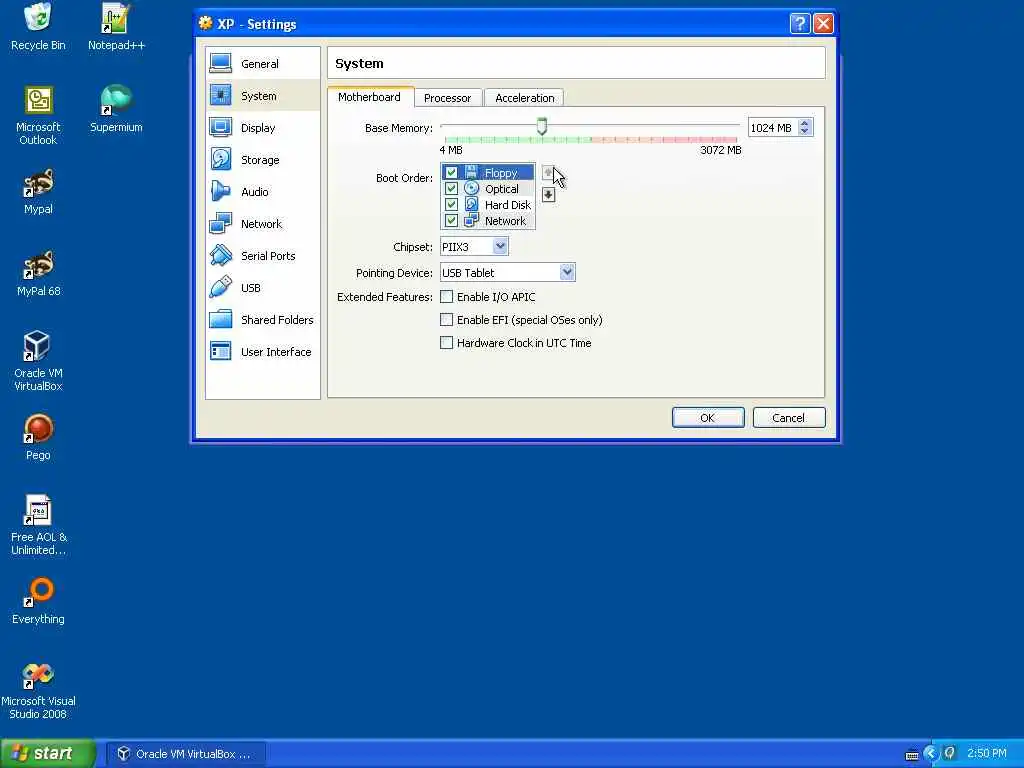
Task: Switch to the Motherboard tab
Action: [370, 97]
